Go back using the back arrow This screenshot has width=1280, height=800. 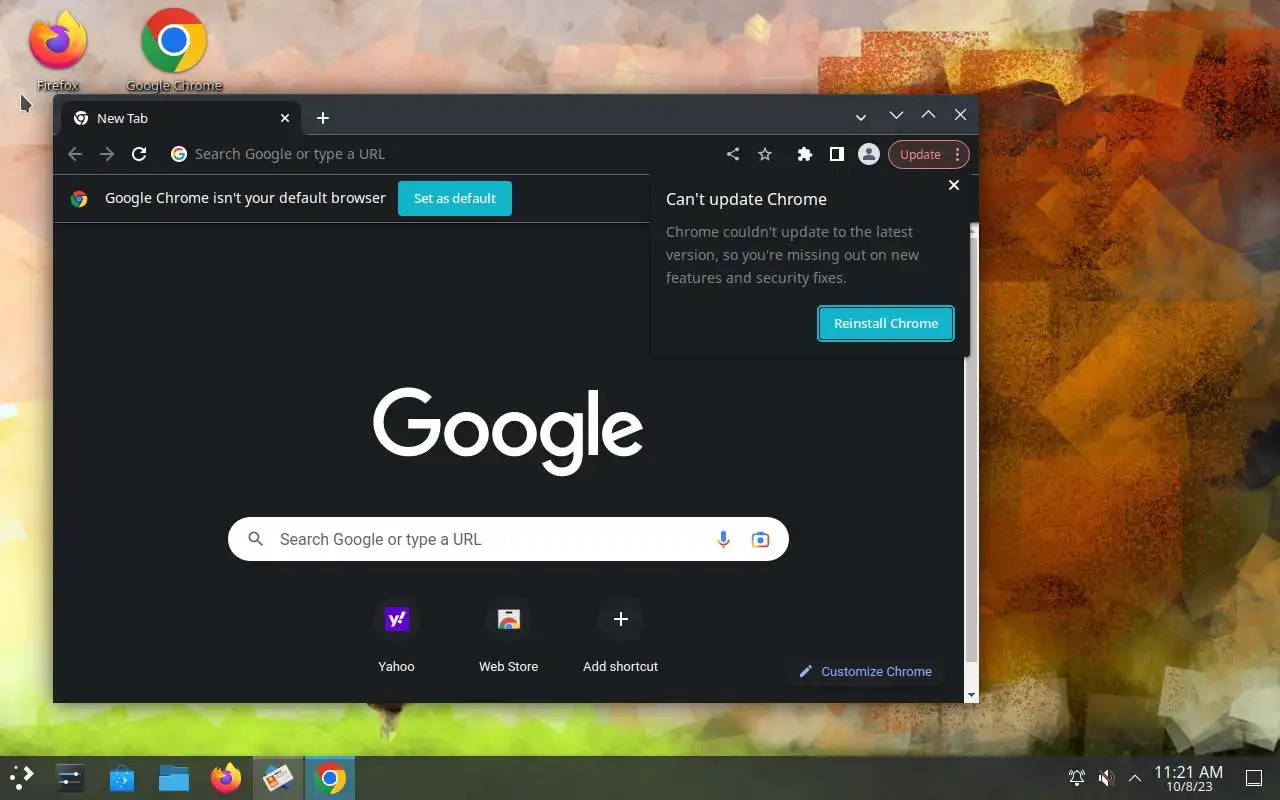coord(75,154)
